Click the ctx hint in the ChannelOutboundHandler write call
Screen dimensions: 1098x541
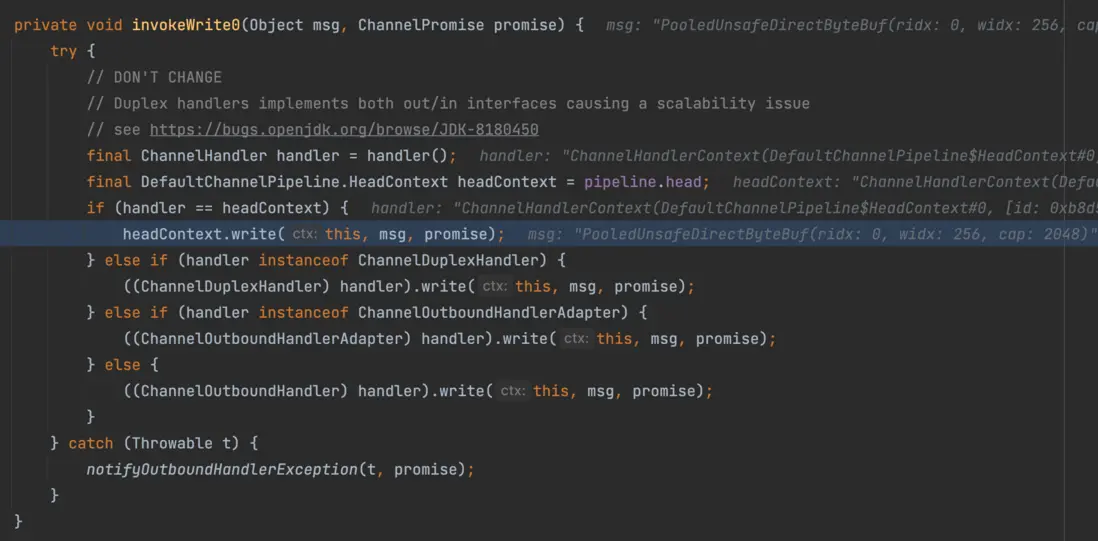tap(512, 391)
